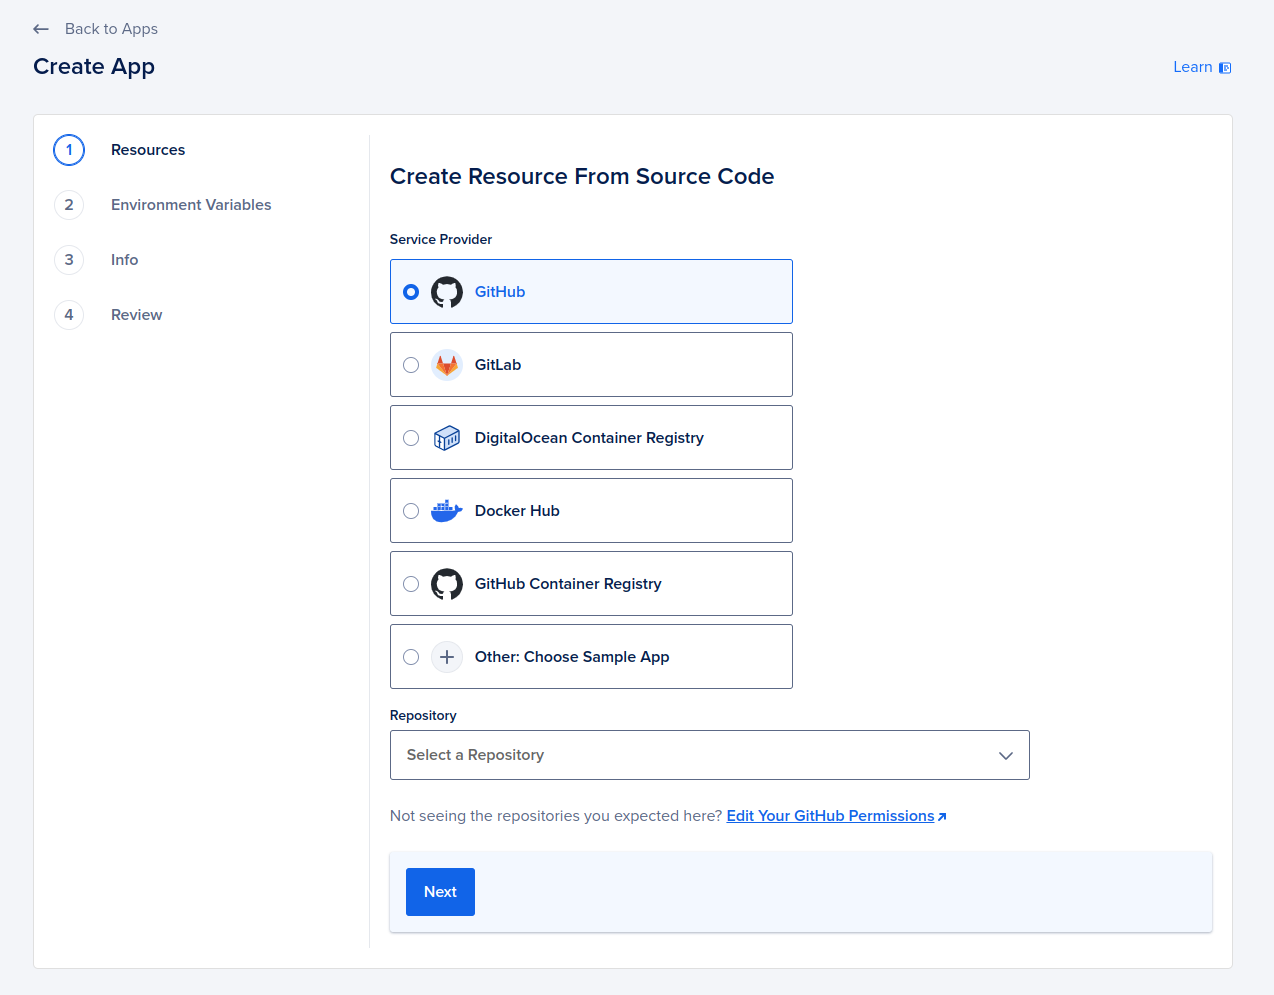Click the Environment Variables wizard step

[191, 204]
